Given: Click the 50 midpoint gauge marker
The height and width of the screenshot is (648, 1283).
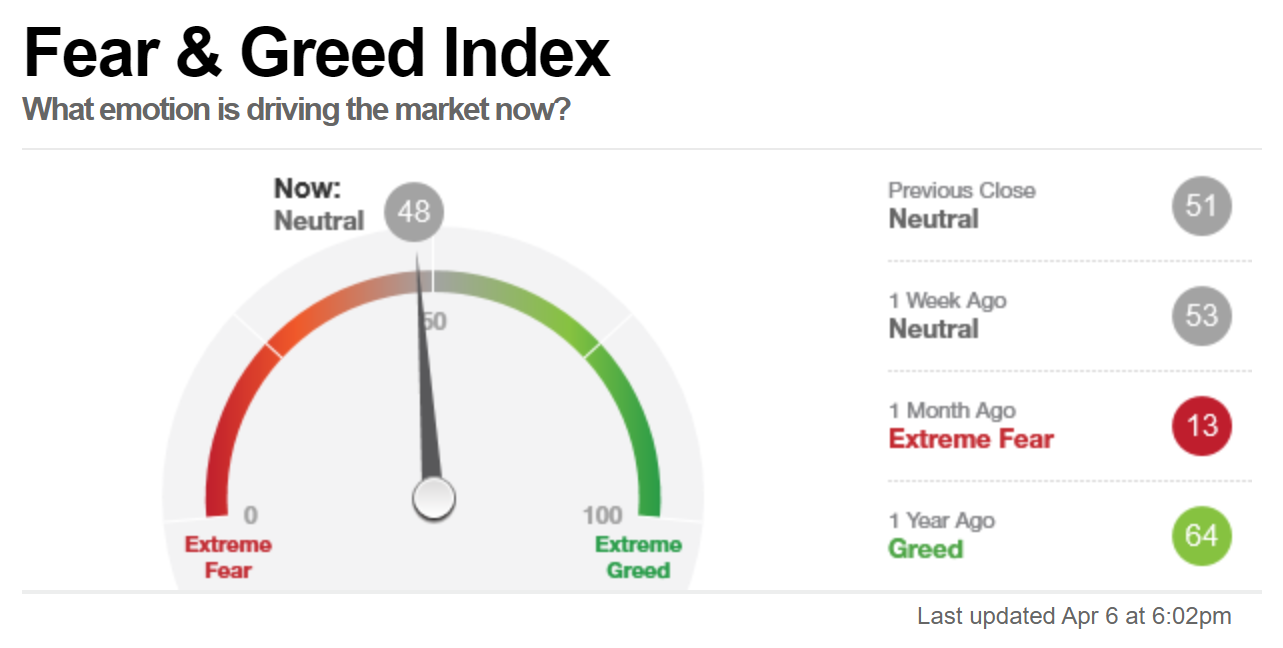Looking at the screenshot, I should pyautogui.click(x=433, y=322).
